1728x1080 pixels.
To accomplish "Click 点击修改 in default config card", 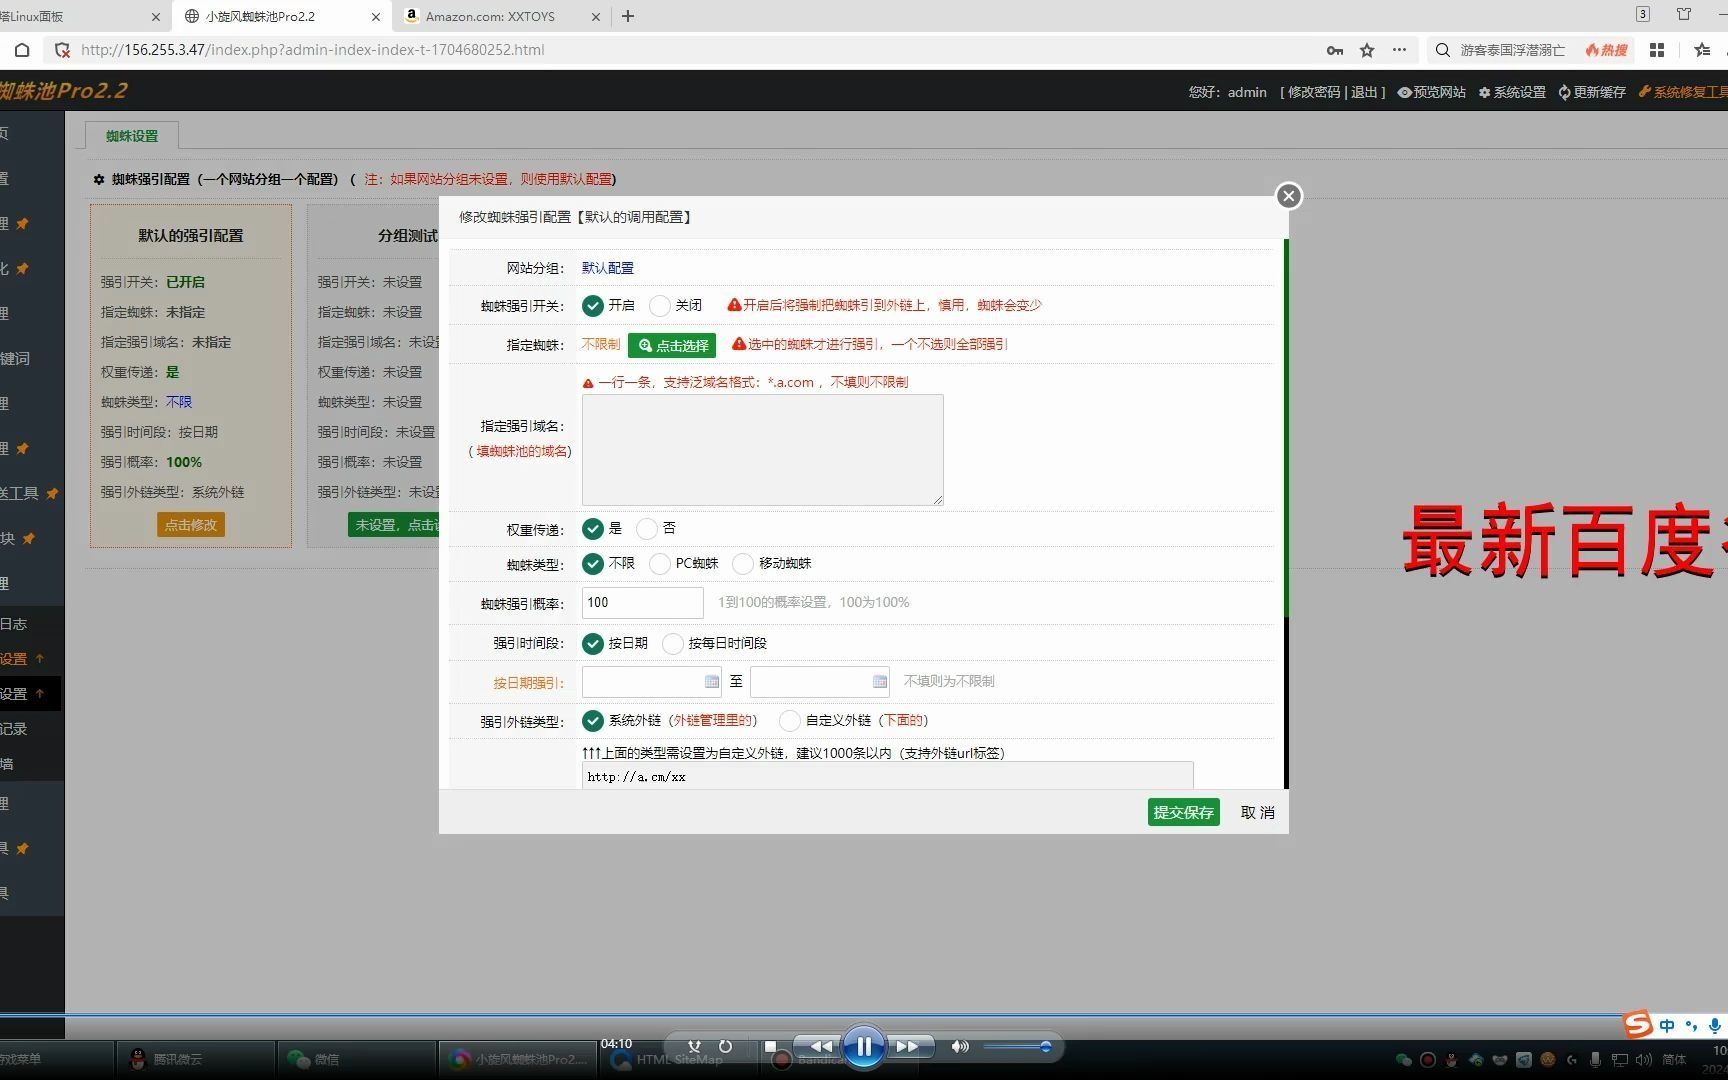I will [x=191, y=524].
